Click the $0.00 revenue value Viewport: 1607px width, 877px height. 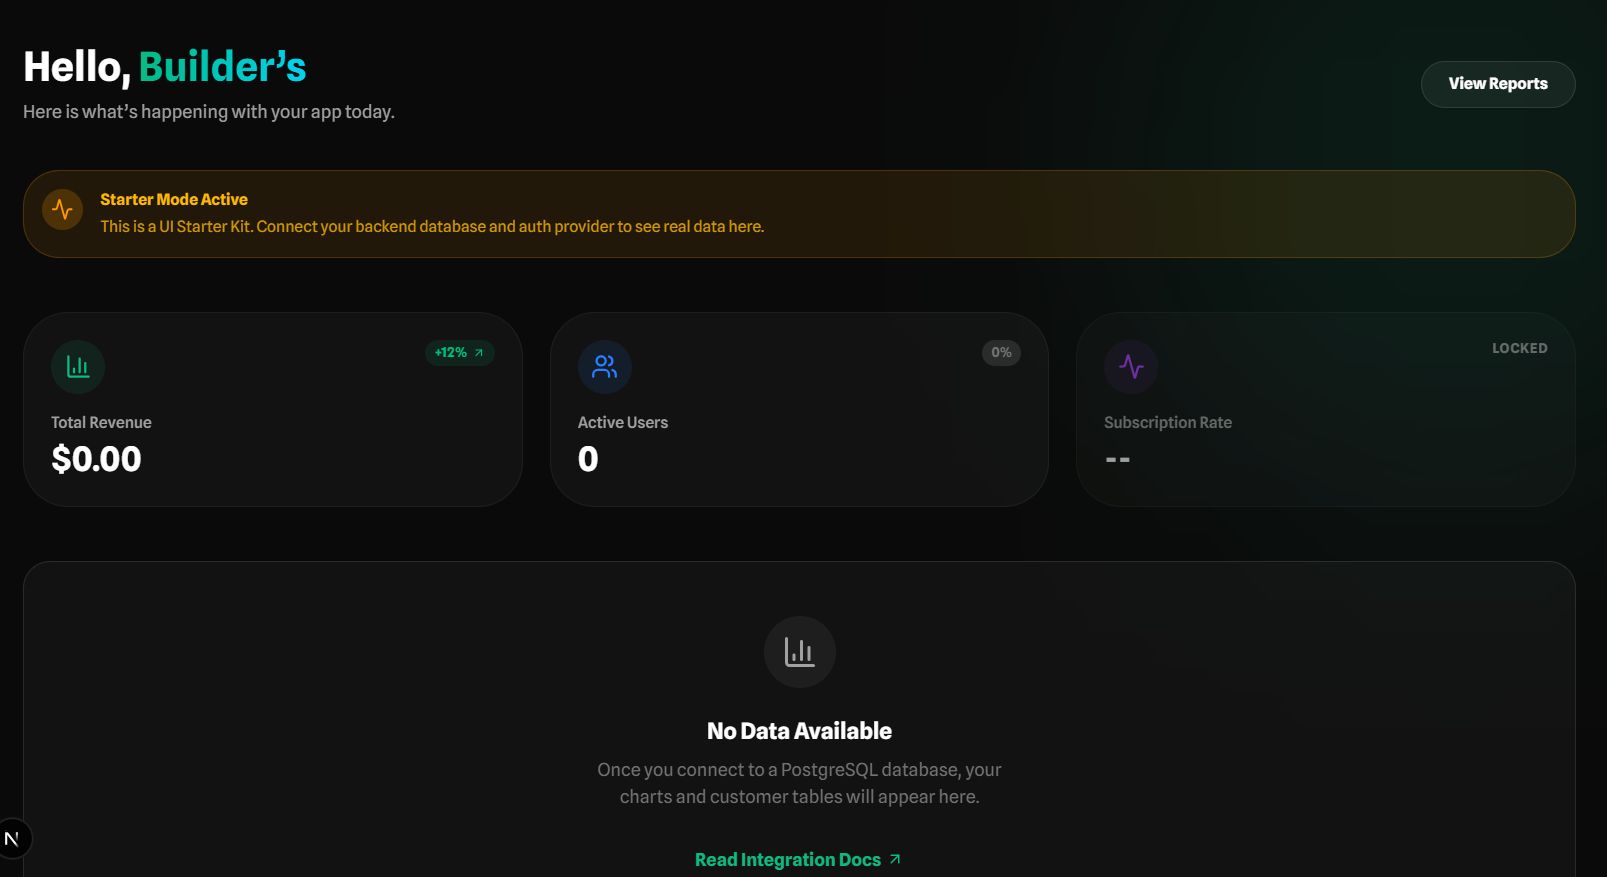tap(97, 459)
